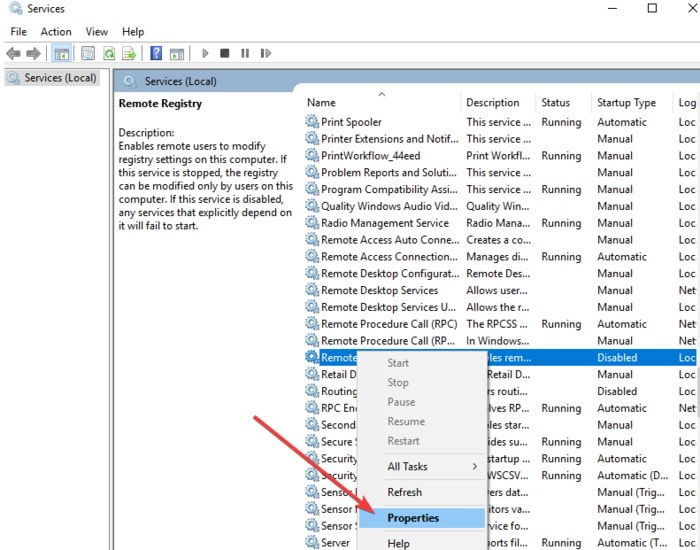Open the Help menu in menu bar
The height and width of the screenshot is (550, 700).
tap(133, 32)
